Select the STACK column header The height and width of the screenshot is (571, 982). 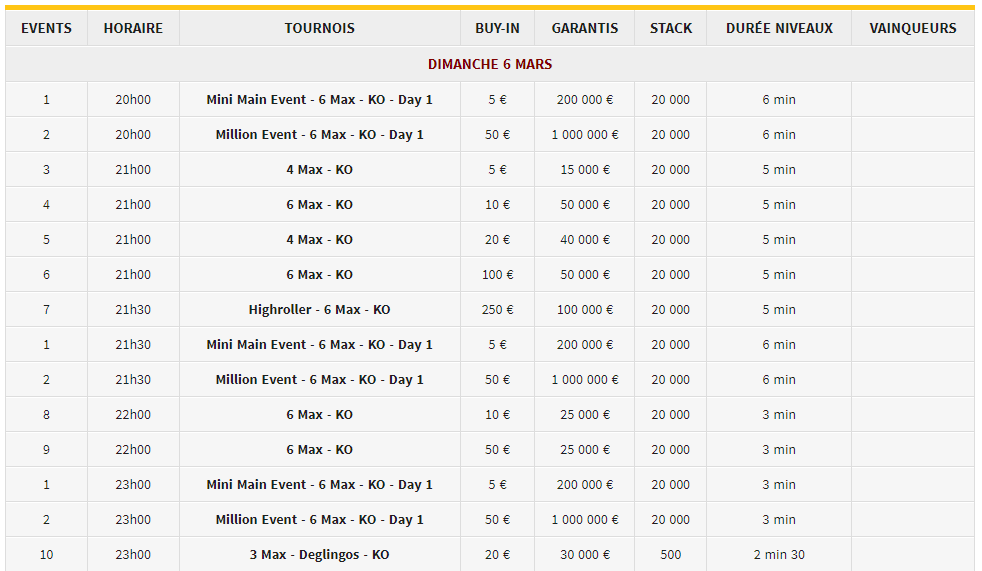pos(670,28)
